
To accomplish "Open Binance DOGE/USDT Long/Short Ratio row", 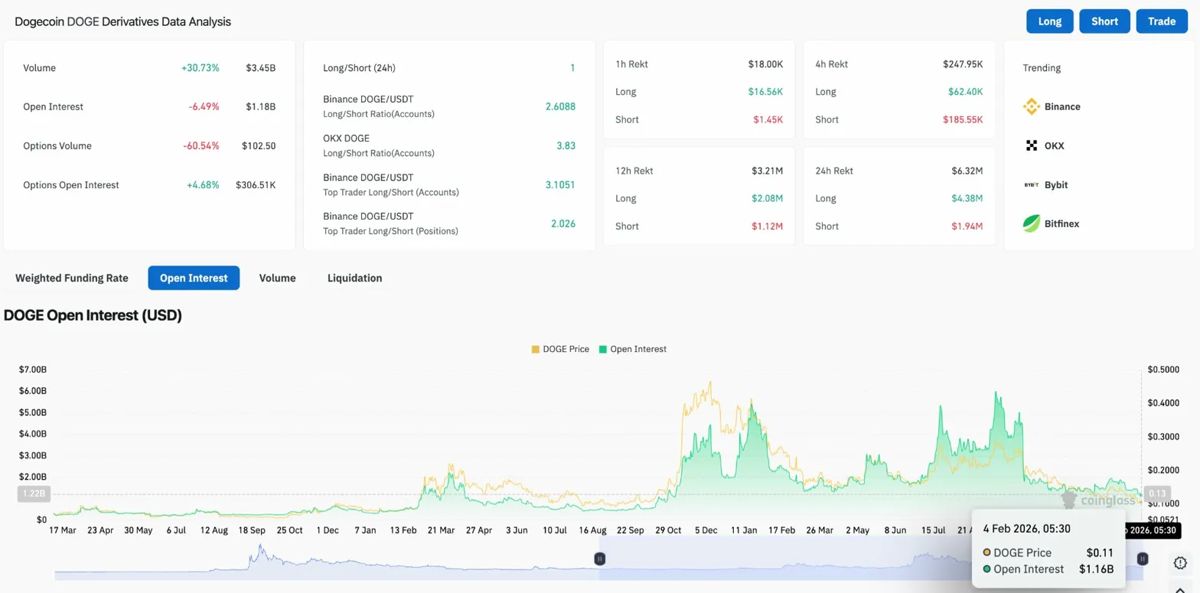I will pos(449,106).
